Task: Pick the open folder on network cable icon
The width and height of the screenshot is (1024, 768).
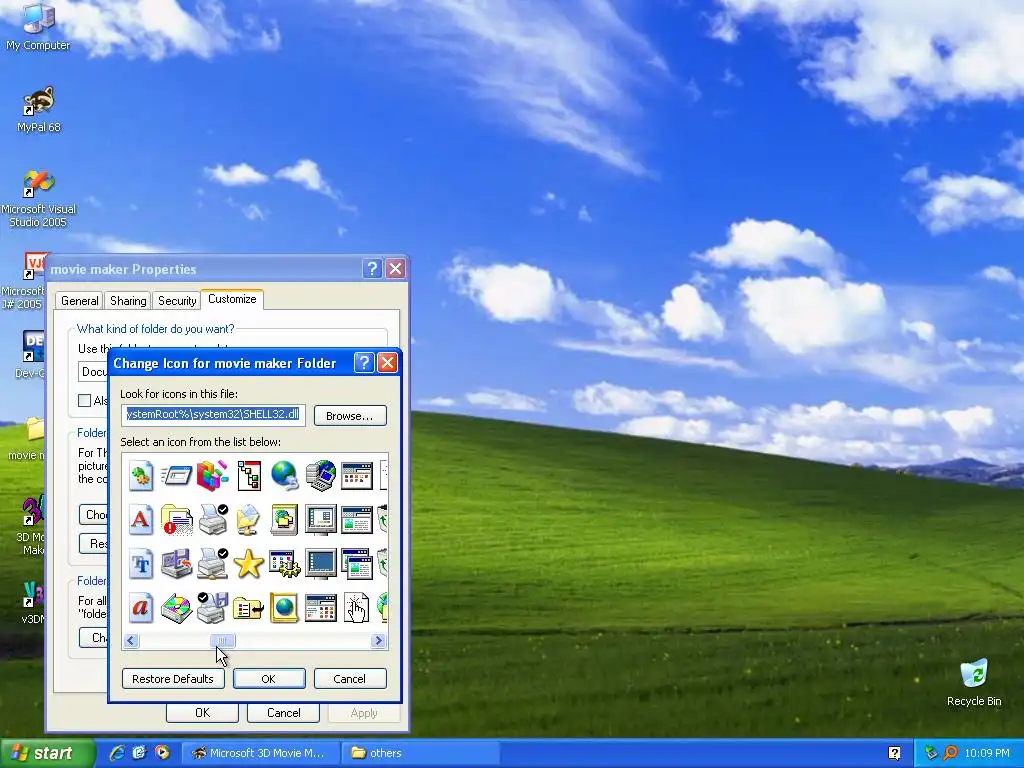Action: point(249,520)
